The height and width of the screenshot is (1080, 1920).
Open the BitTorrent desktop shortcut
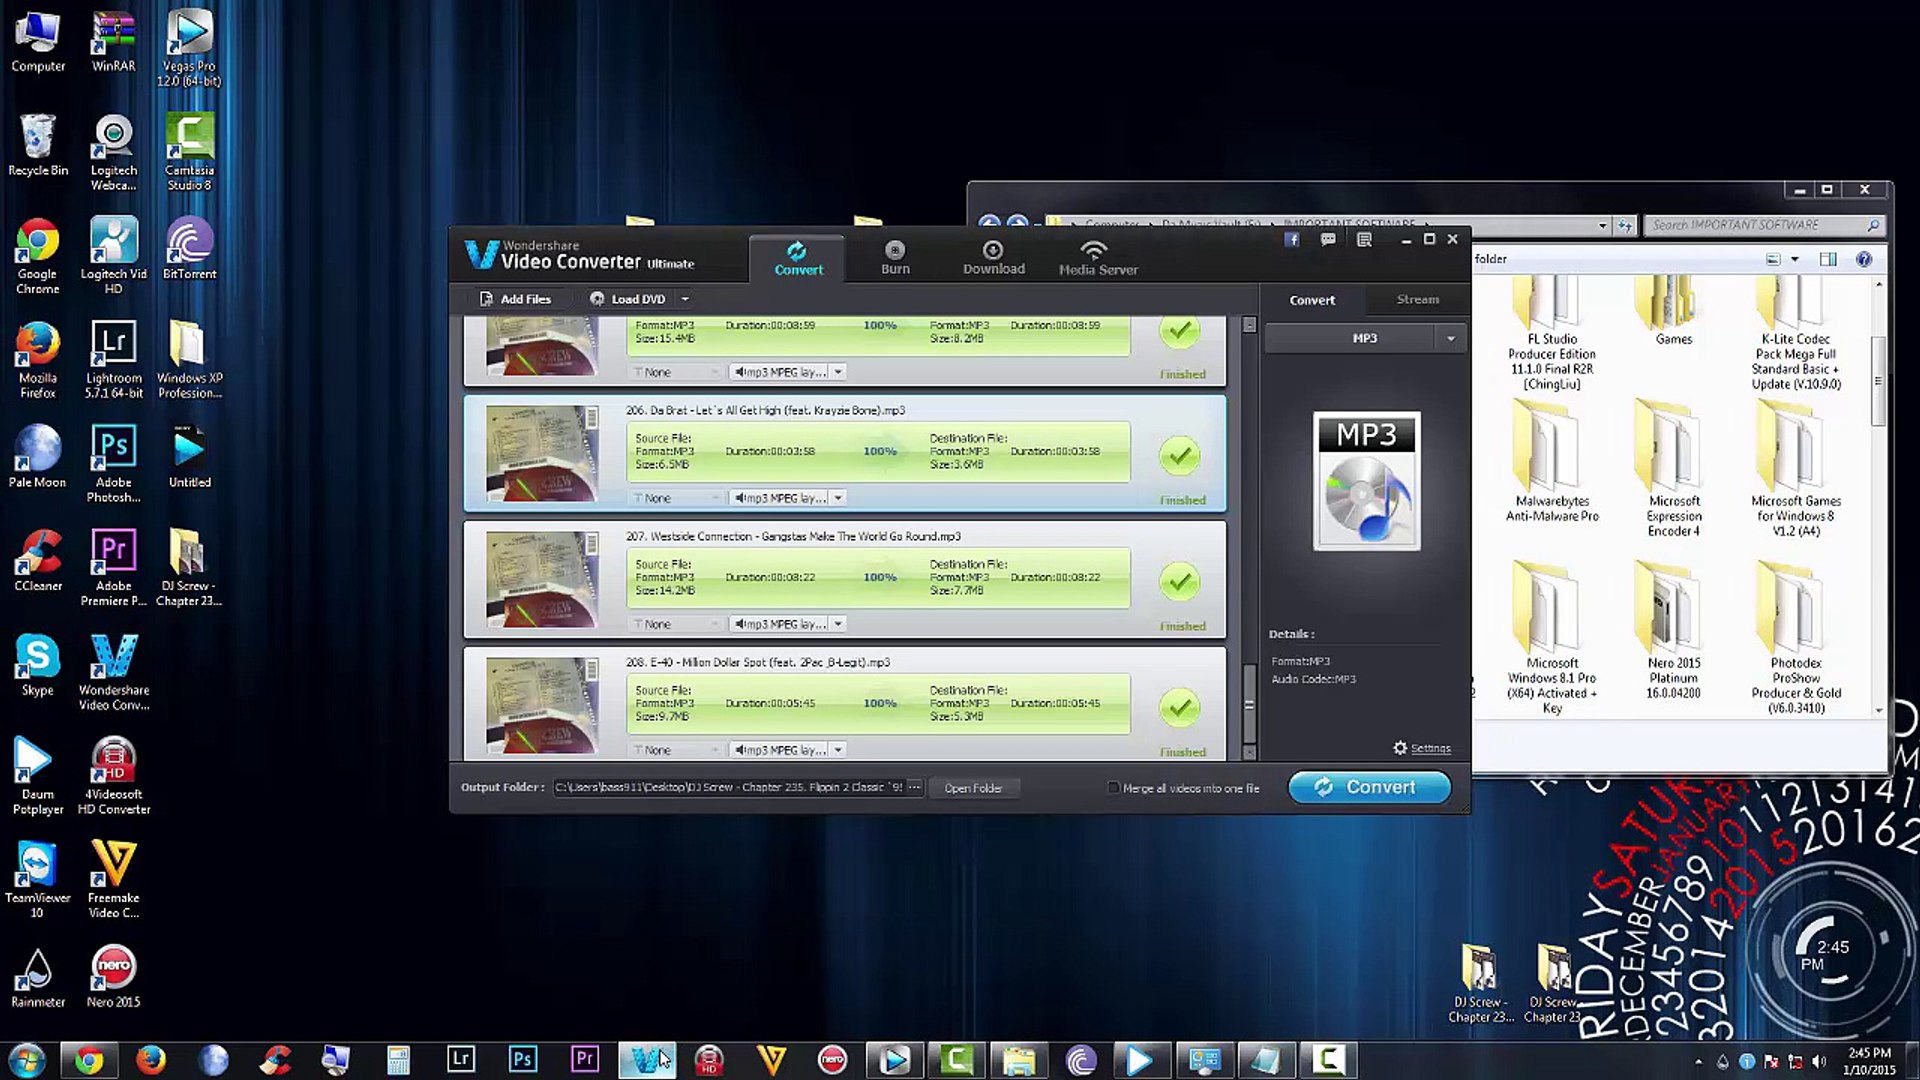(189, 249)
